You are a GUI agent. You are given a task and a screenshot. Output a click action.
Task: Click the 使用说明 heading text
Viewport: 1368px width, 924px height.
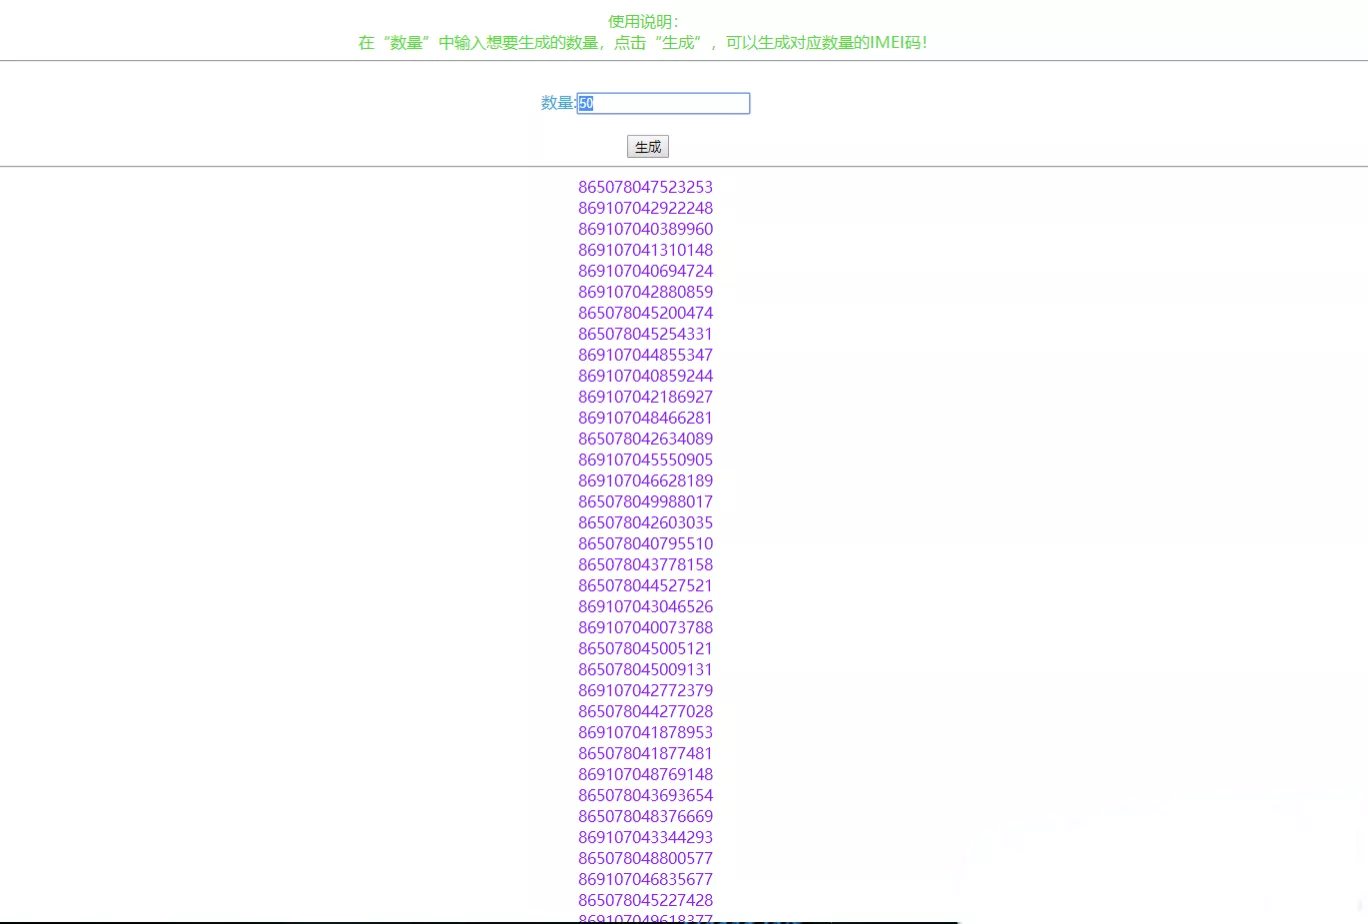point(643,21)
